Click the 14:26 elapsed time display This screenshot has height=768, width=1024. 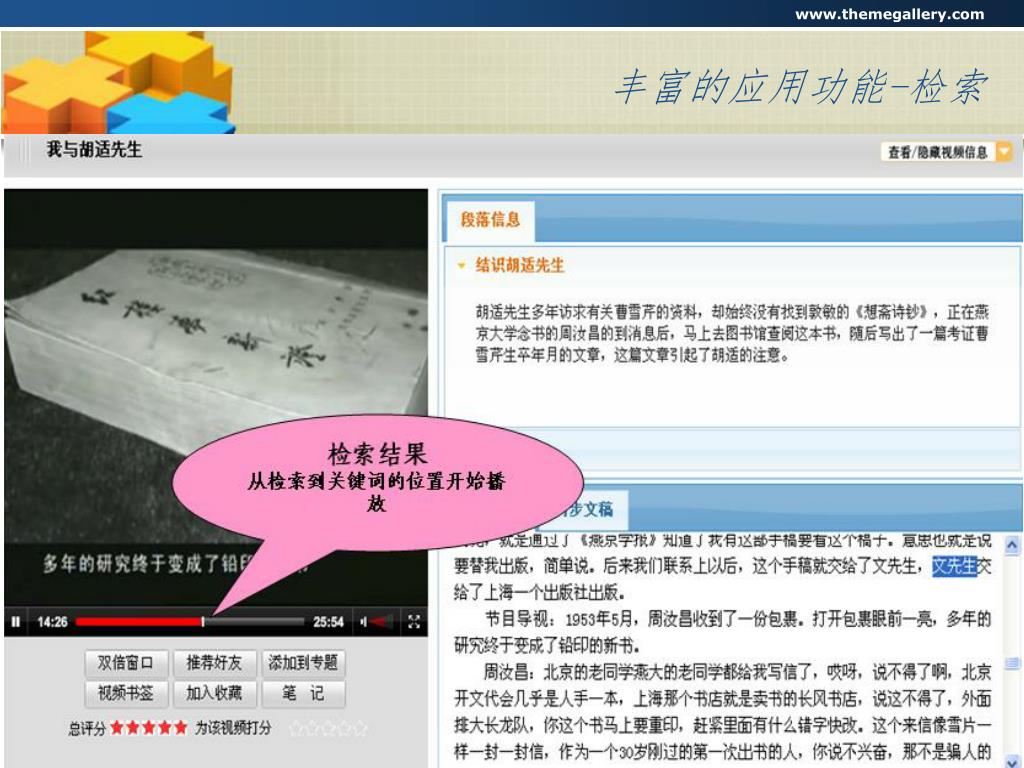52,622
